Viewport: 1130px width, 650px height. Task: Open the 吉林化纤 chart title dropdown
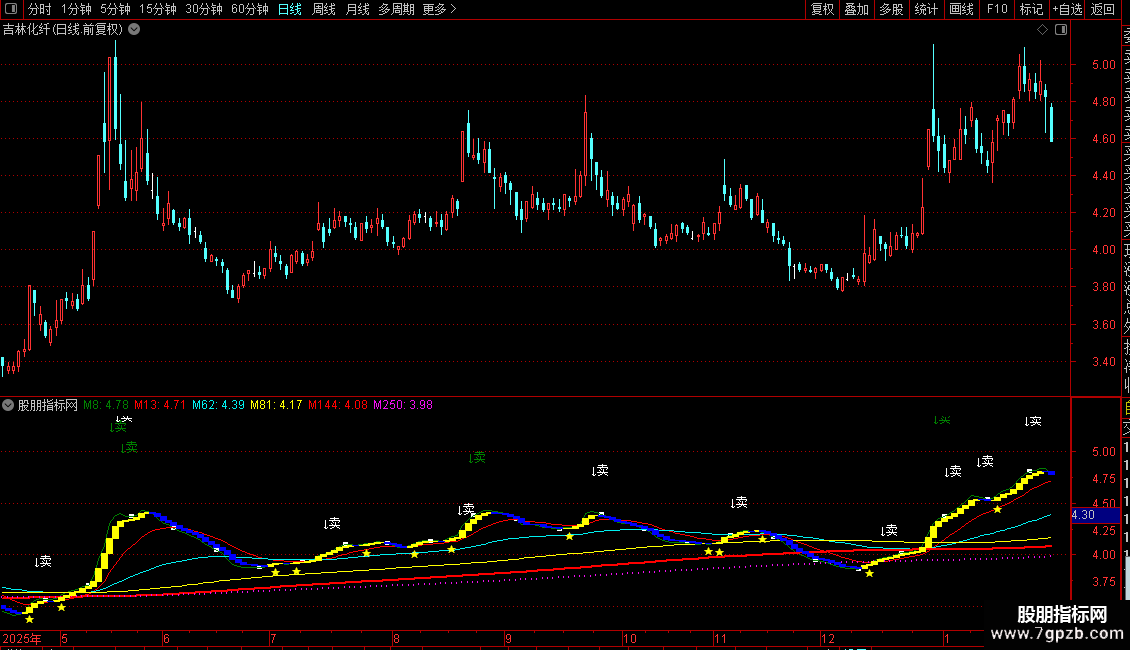(x=134, y=30)
